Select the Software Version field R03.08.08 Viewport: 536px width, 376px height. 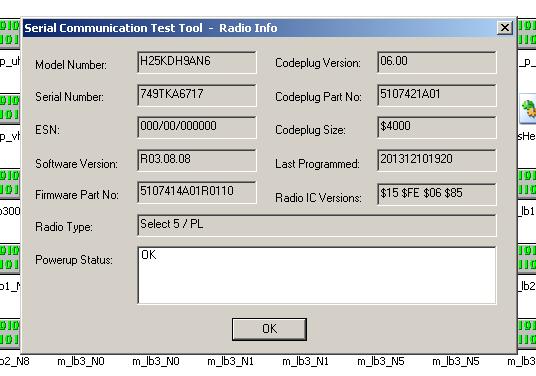point(197,160)
